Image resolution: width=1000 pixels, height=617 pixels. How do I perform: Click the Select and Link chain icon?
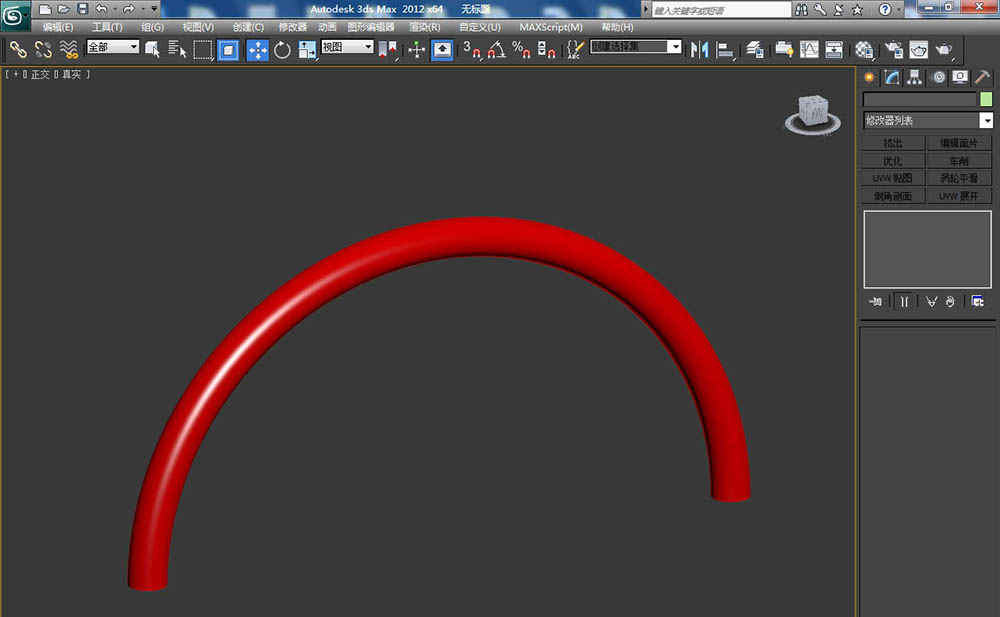coord(18,49)
